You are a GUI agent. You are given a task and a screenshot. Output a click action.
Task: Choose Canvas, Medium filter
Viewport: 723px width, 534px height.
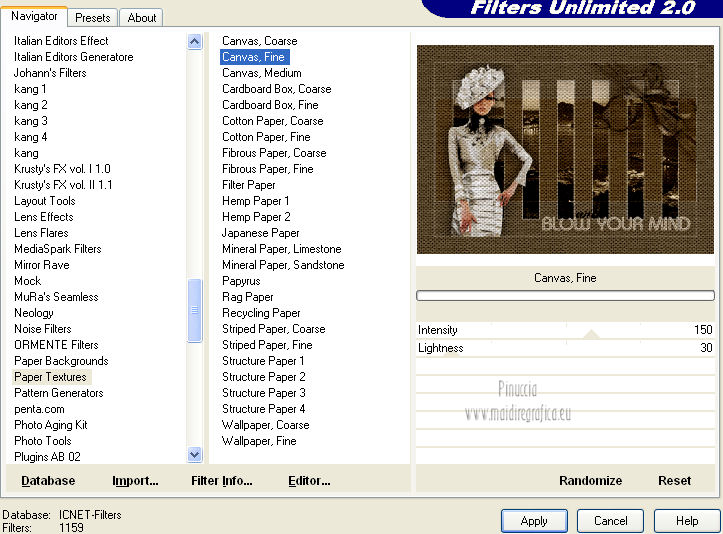(261, 73)
